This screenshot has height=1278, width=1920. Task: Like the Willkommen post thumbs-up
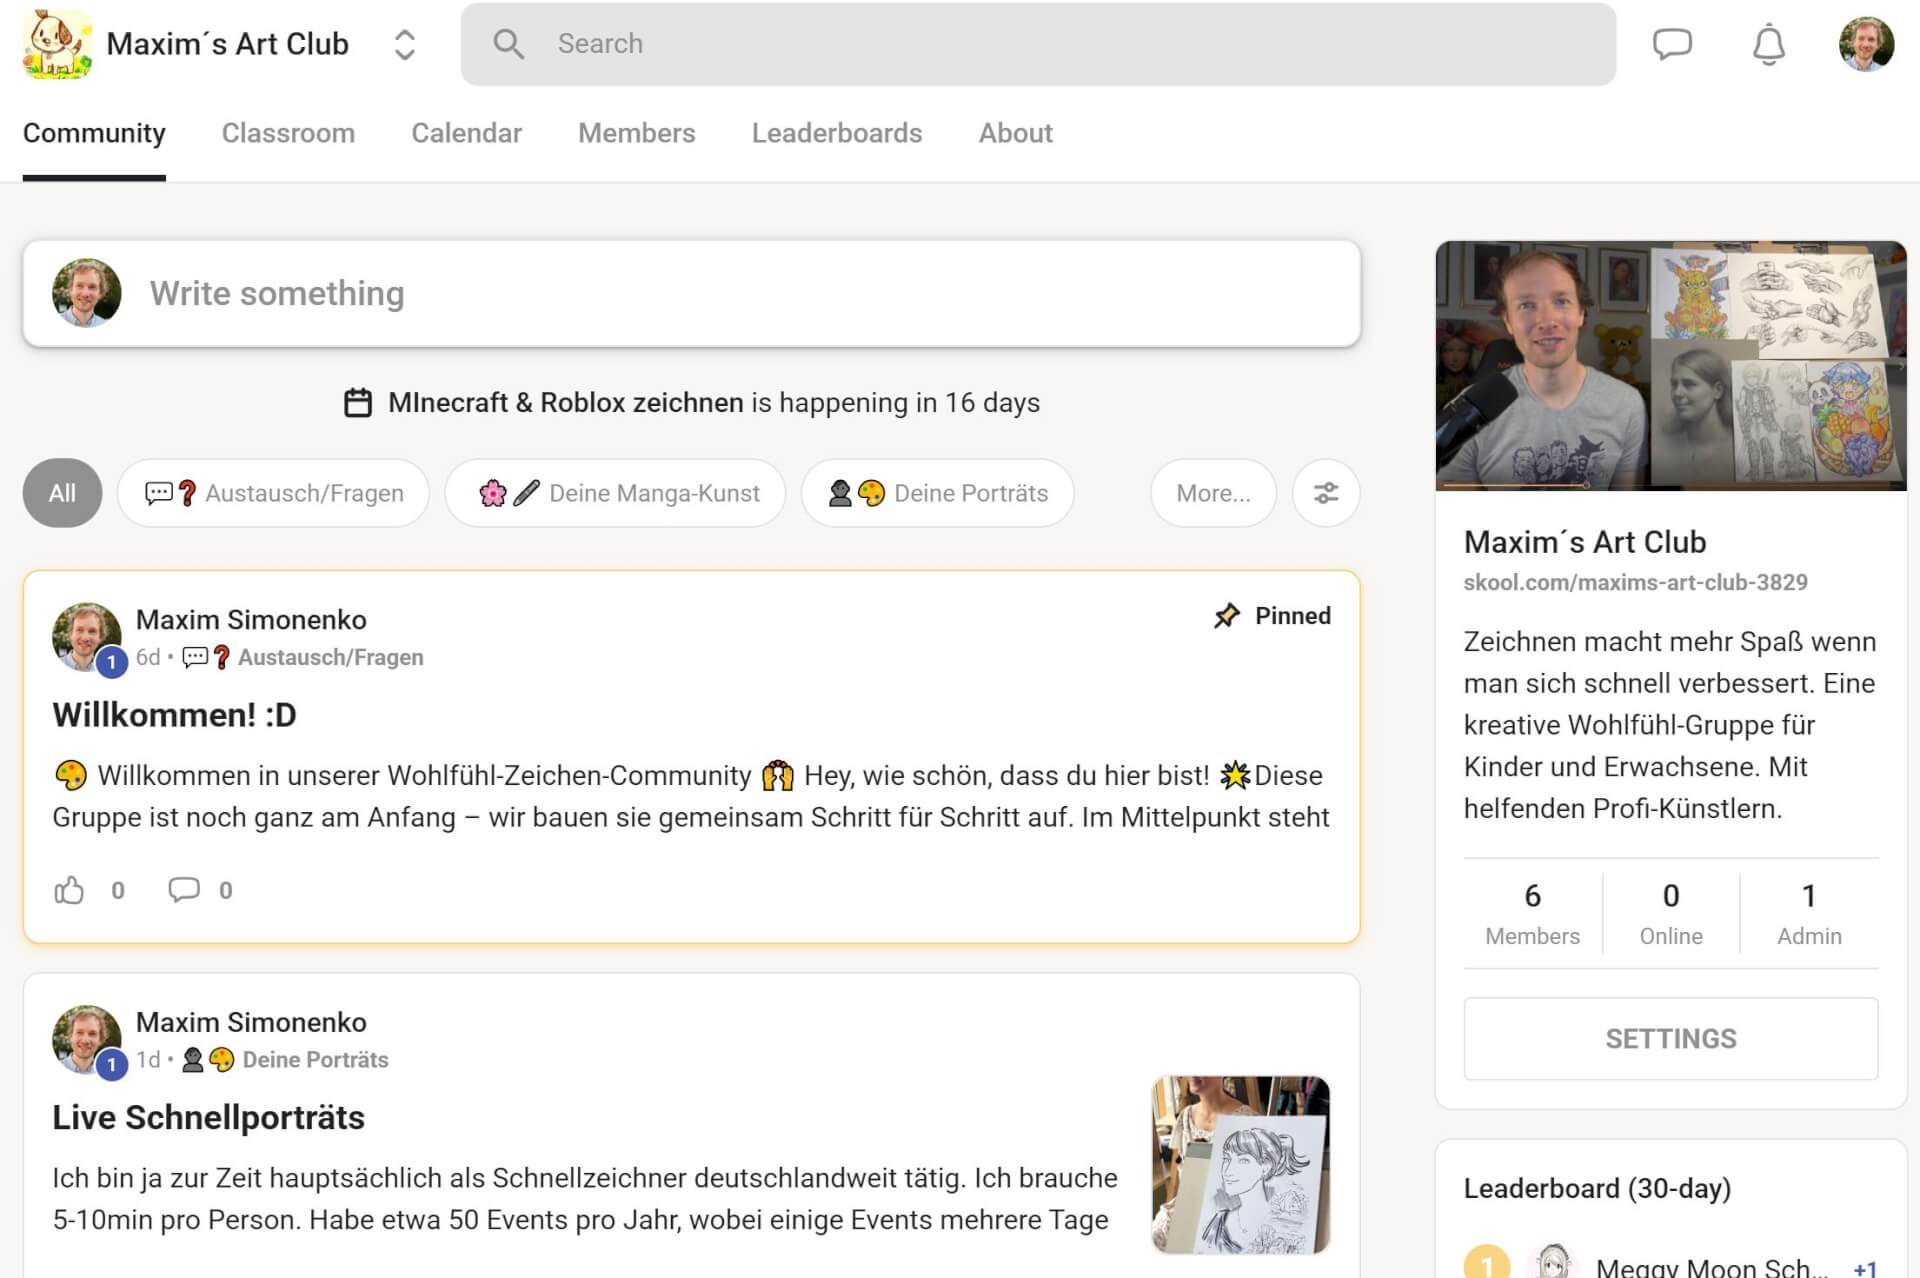click(x=69, y=889)
